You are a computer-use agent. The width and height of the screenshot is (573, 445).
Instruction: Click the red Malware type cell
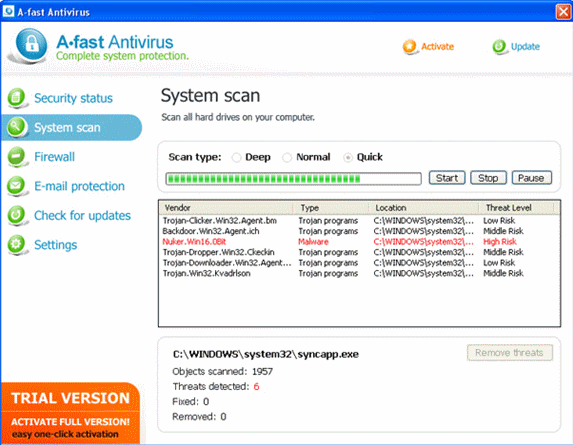pyautogui.click(x=313, y=241)
